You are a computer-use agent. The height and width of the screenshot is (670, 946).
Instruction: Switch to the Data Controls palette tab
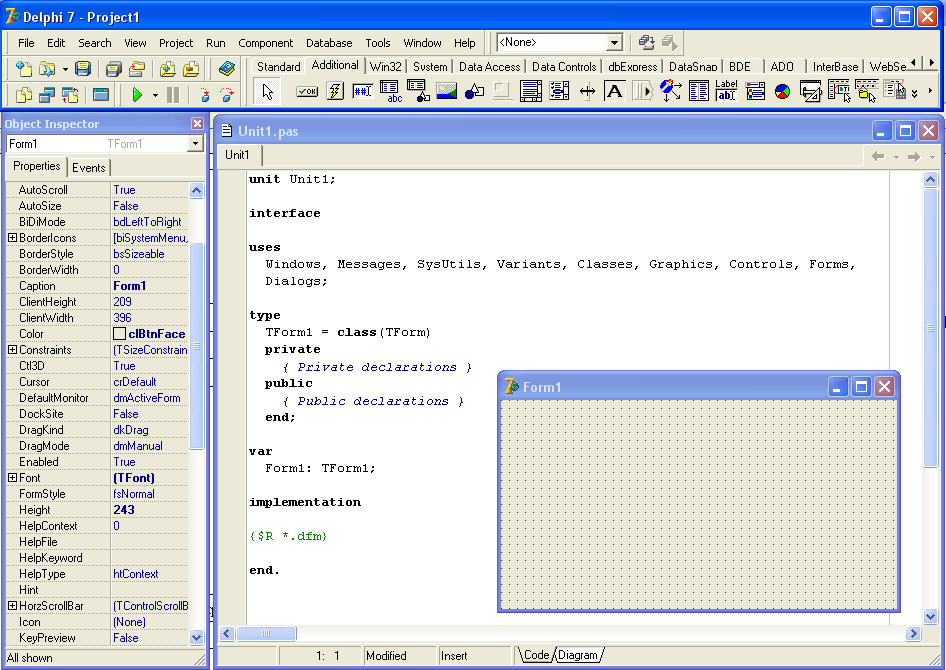564,66
